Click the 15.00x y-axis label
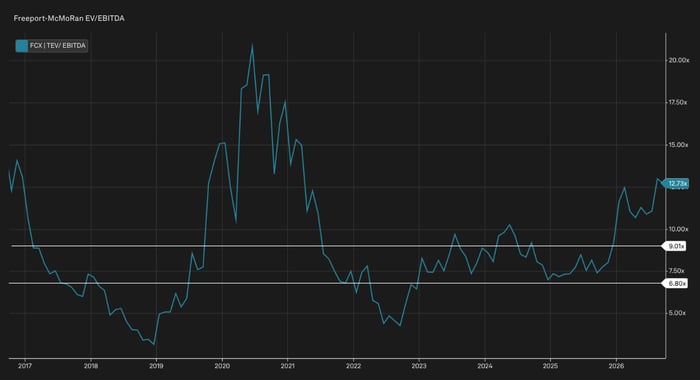The image size is (700, 380). (x=678, y=145)
